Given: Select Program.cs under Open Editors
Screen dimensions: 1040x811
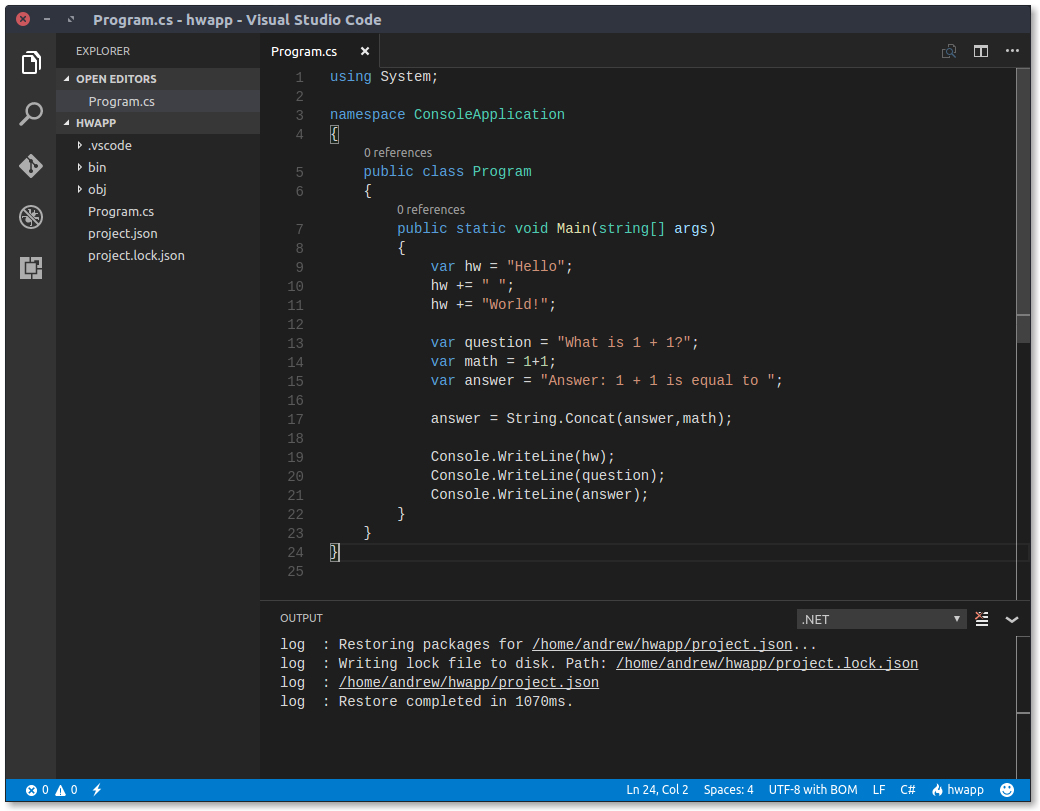Looking at the screenshot, I should 158,101.
